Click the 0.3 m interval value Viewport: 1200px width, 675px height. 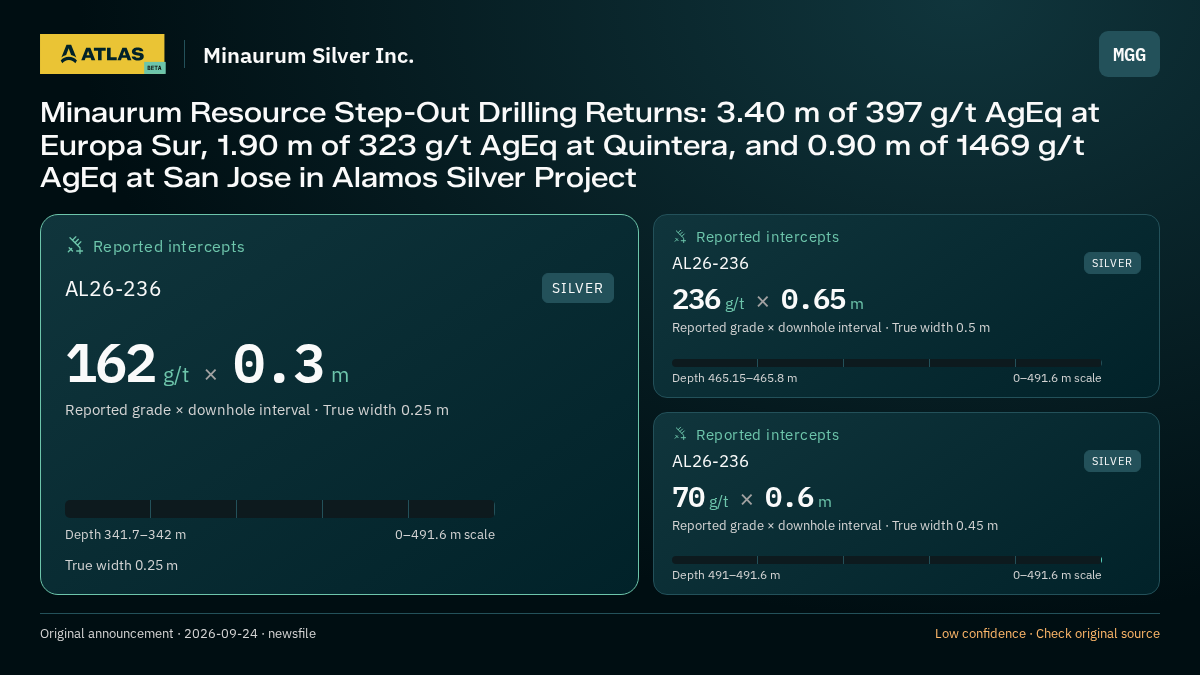tap(291, 365)
